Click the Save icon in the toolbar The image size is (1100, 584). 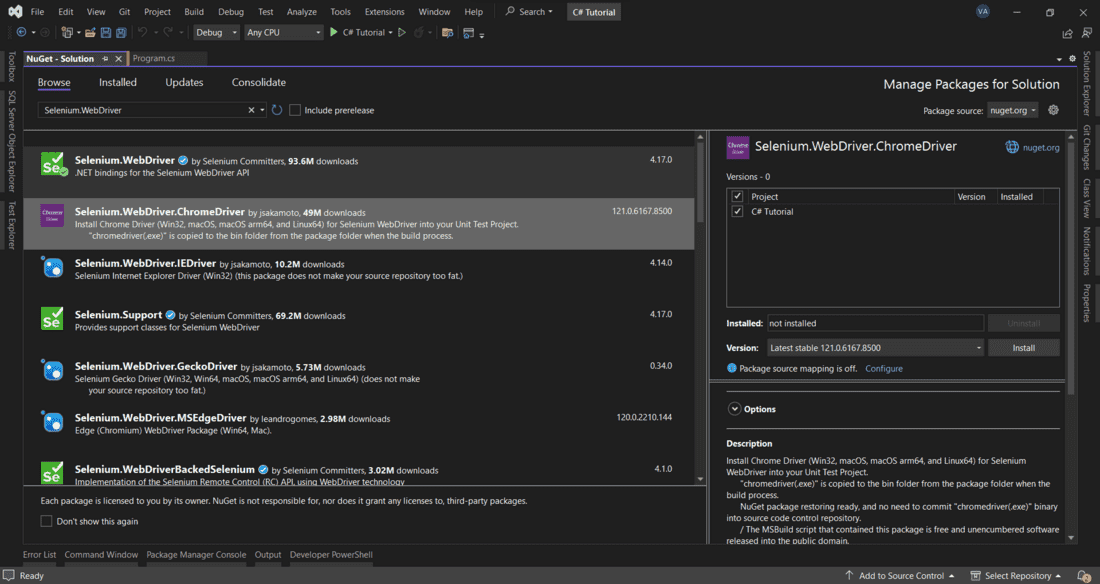coord(106,32)
